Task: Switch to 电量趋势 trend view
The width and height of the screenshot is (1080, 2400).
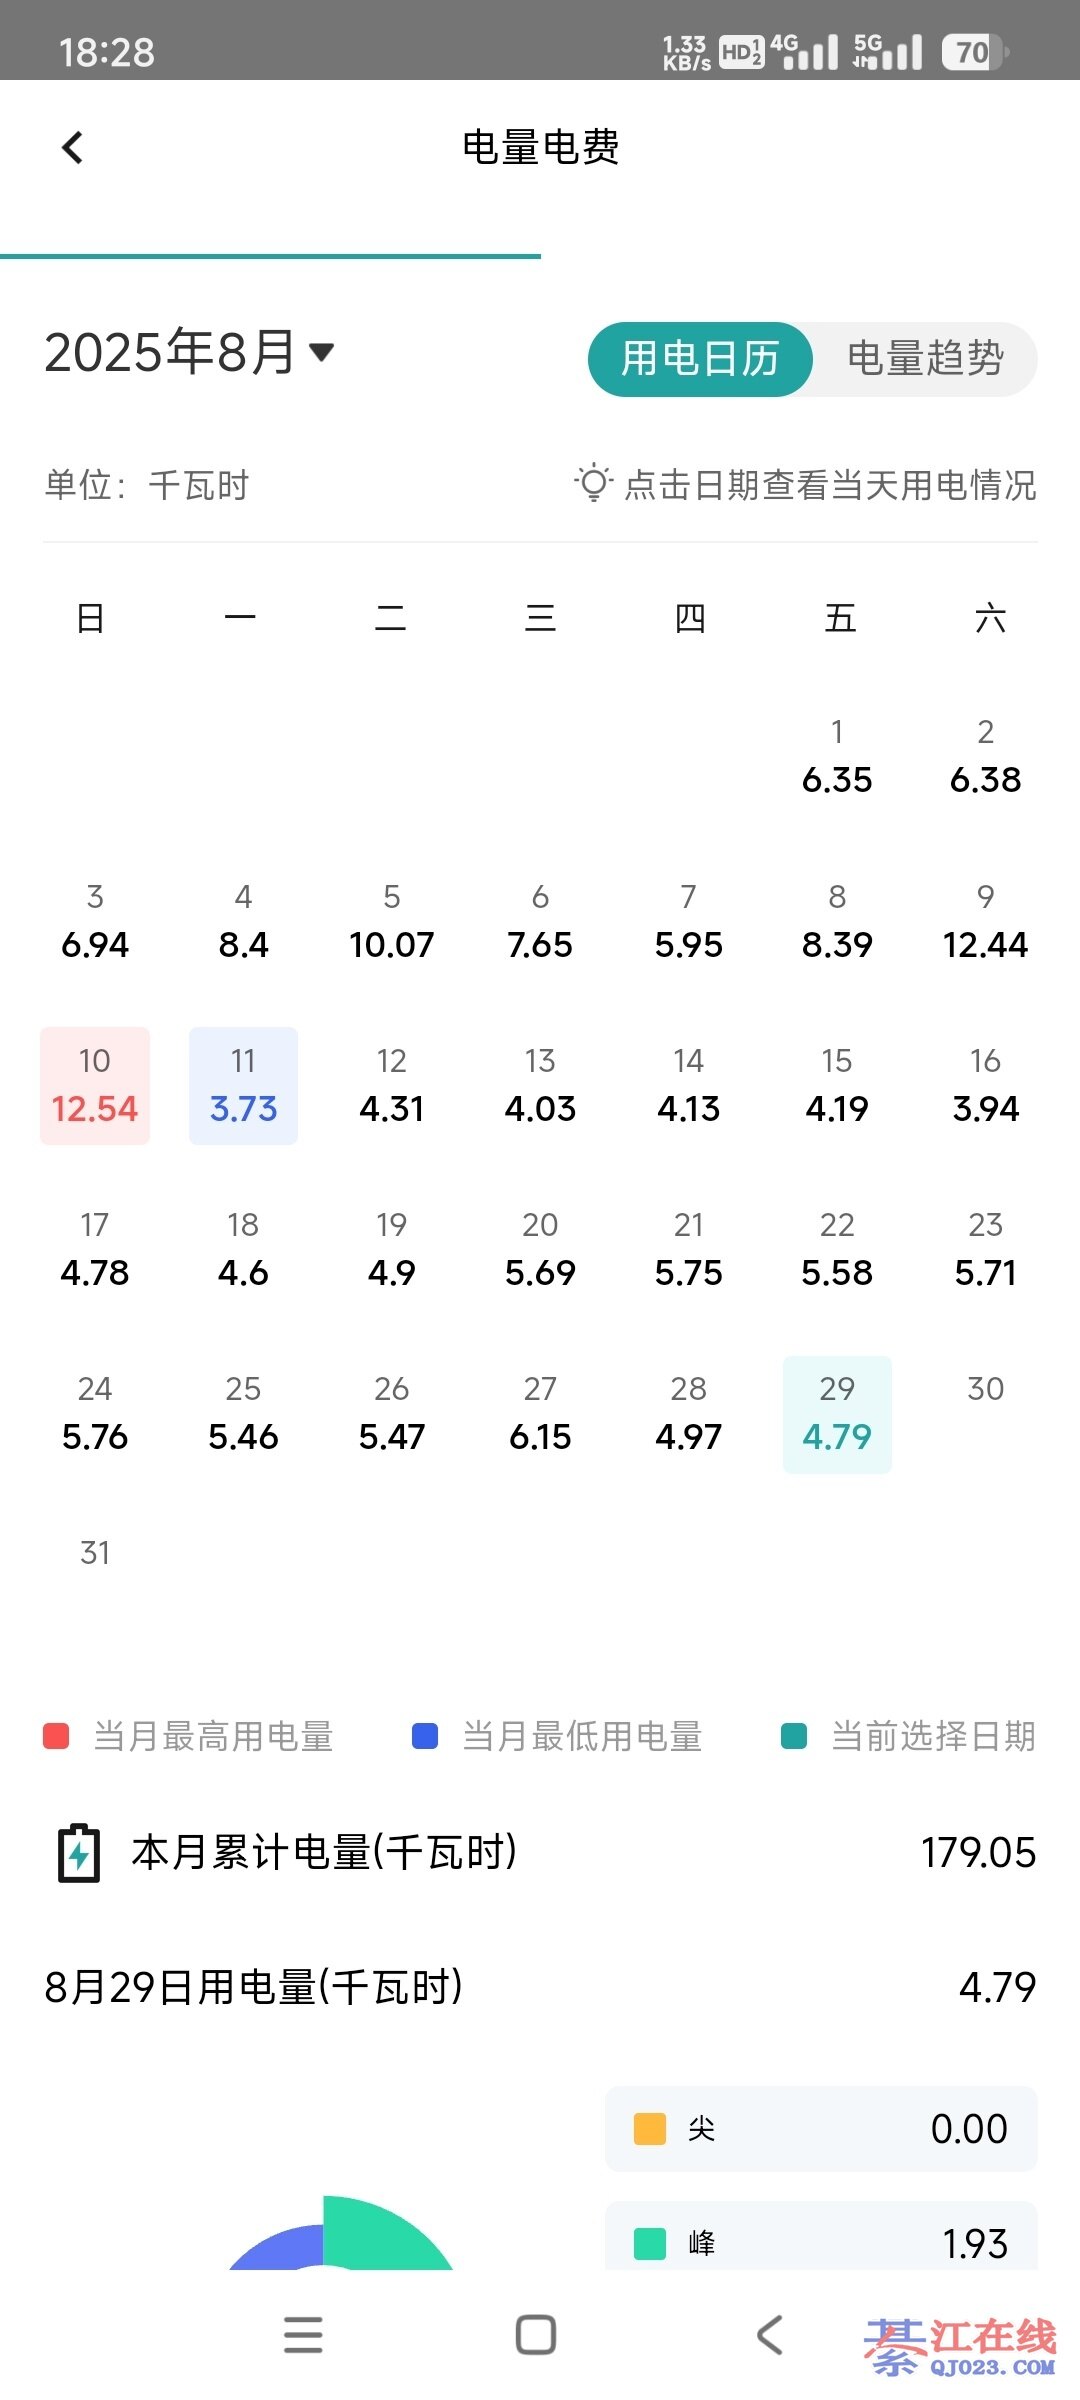Action: click(x=925, y=359)
